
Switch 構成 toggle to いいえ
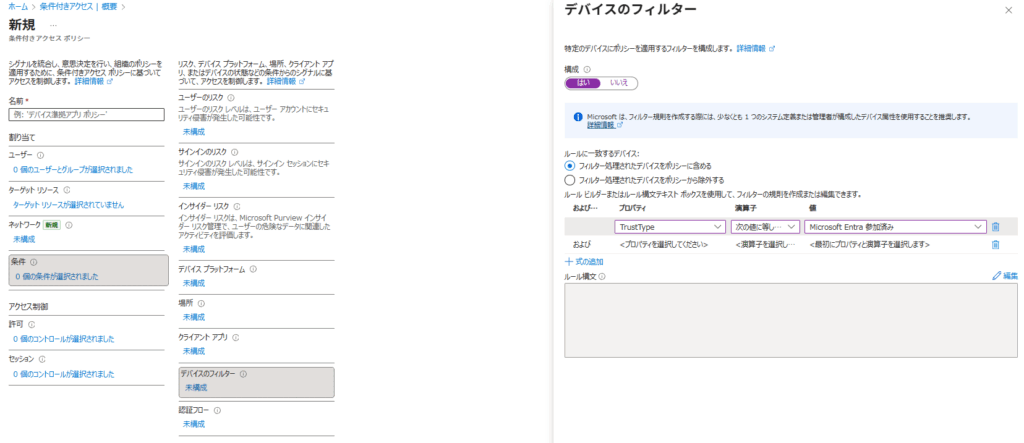620,83
